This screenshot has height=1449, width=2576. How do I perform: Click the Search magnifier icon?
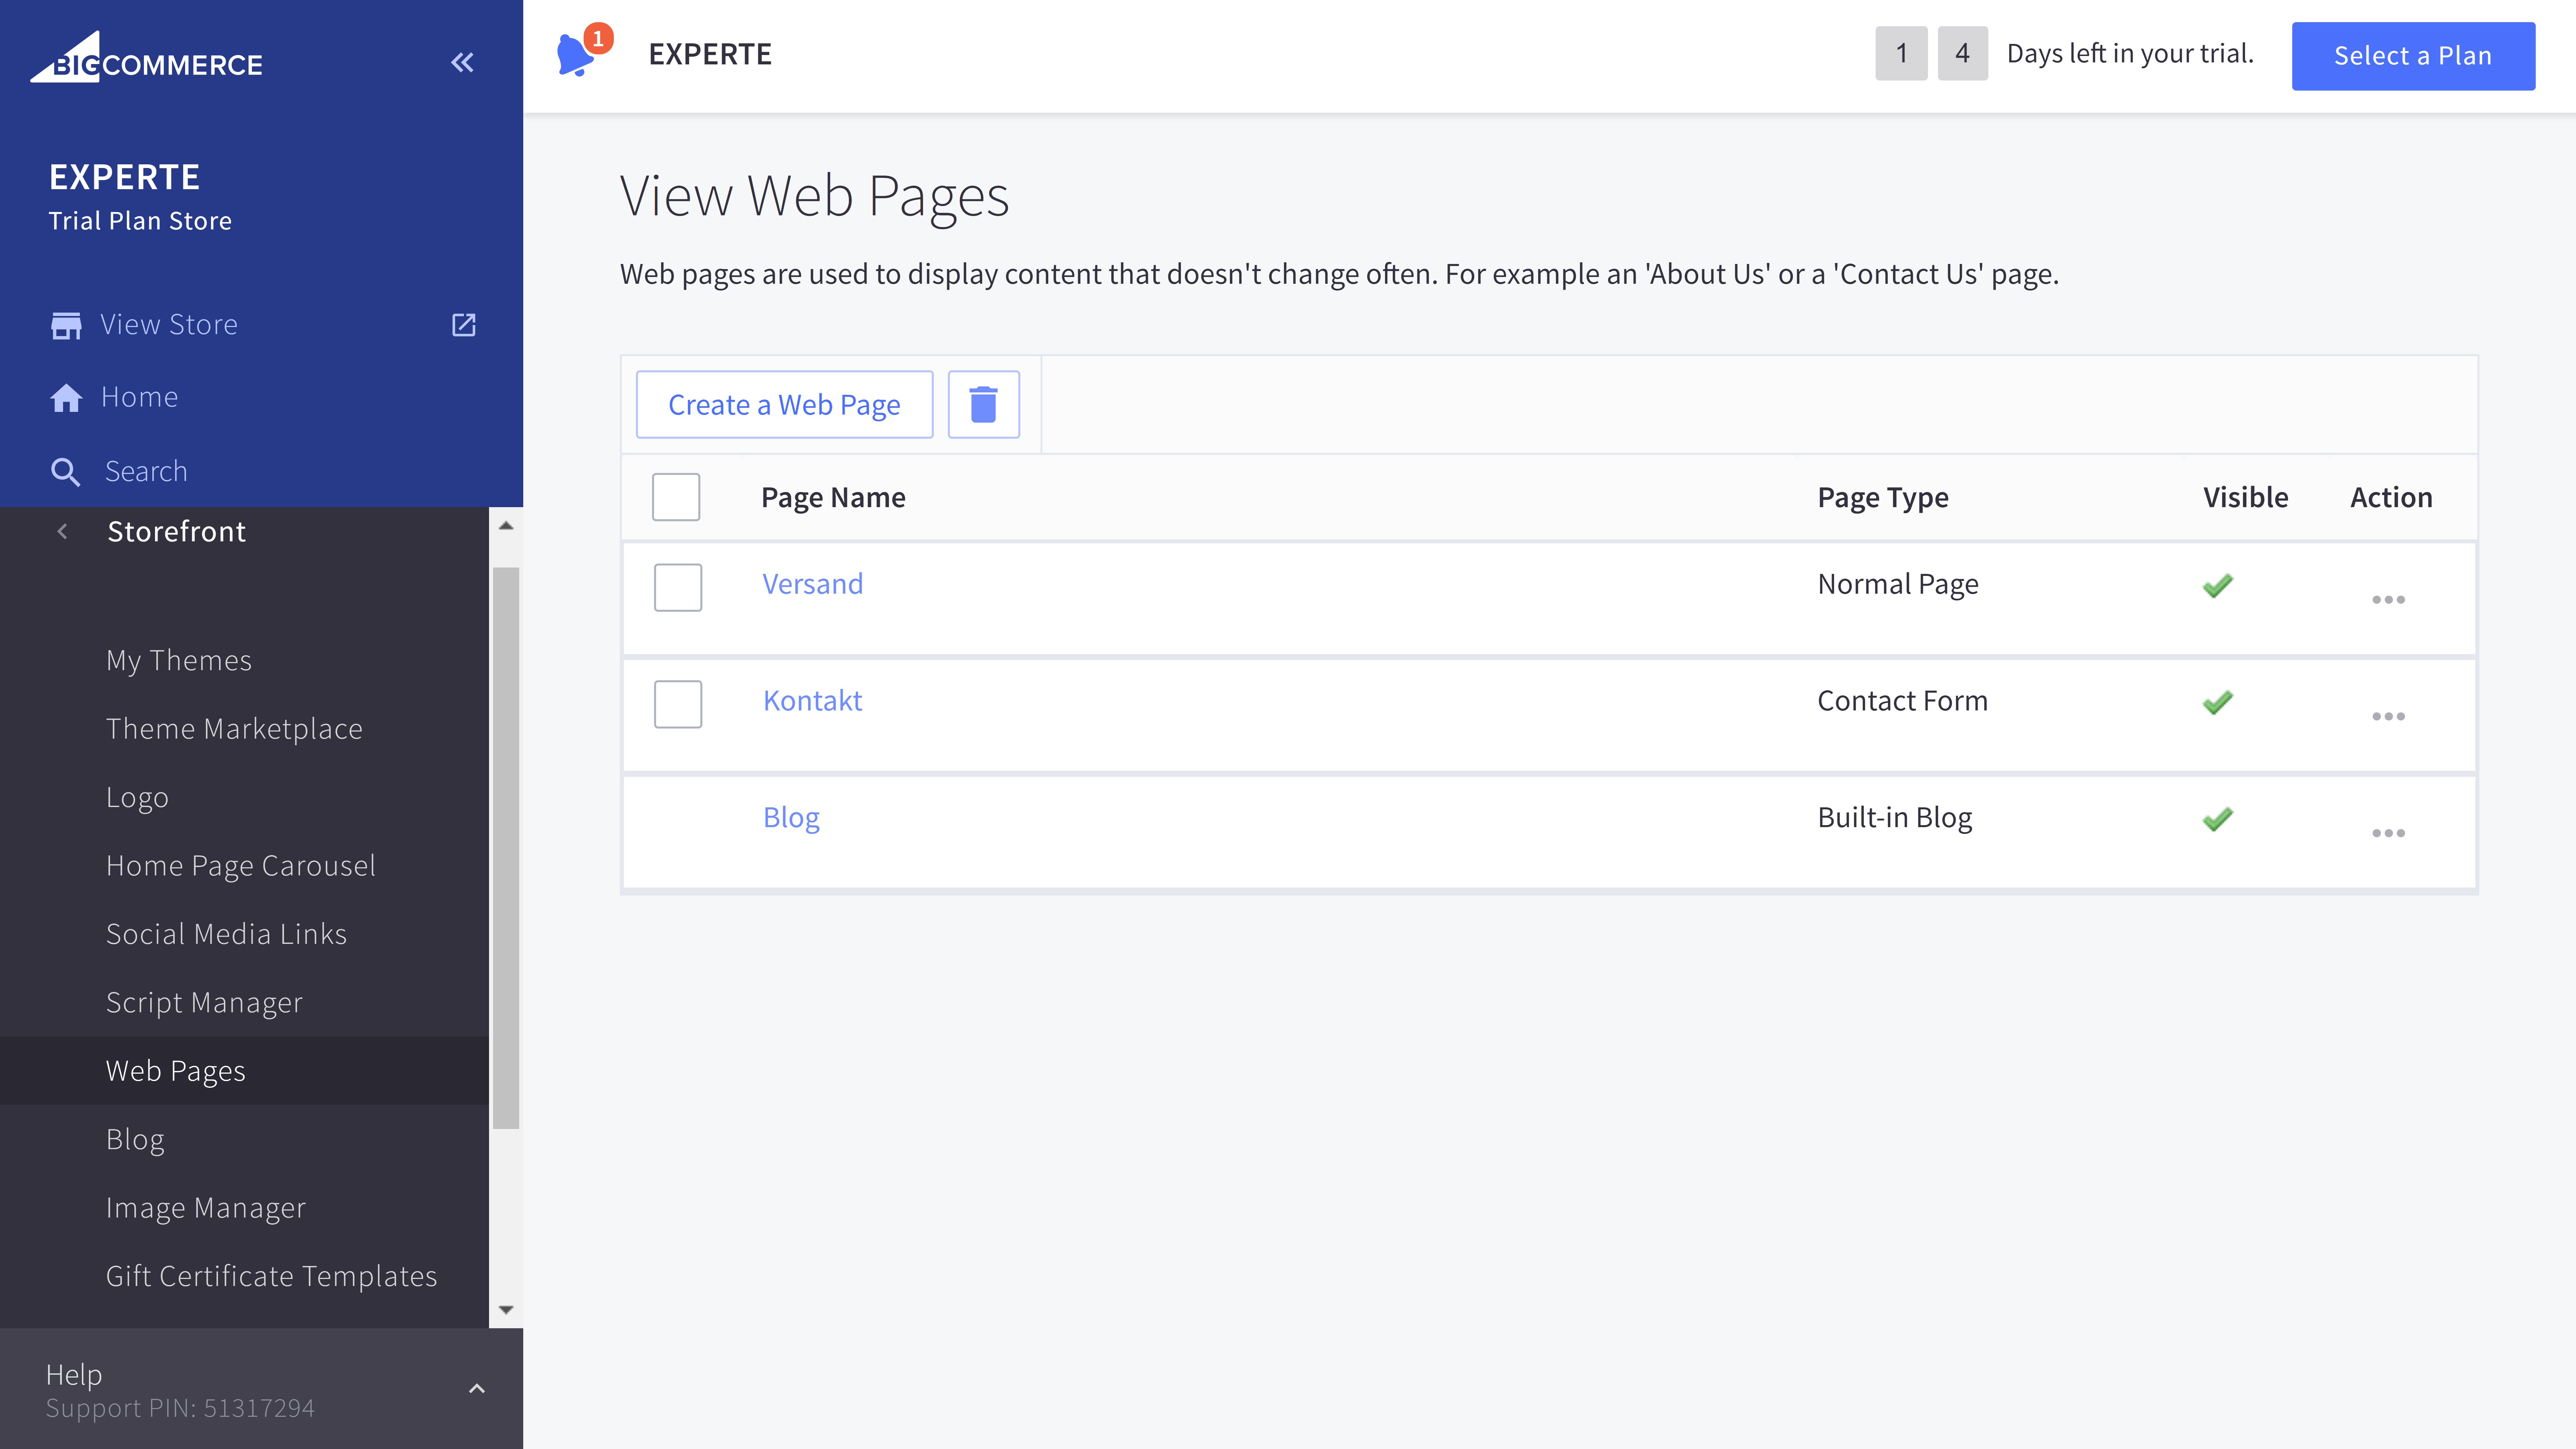click(x=66, y=472)
